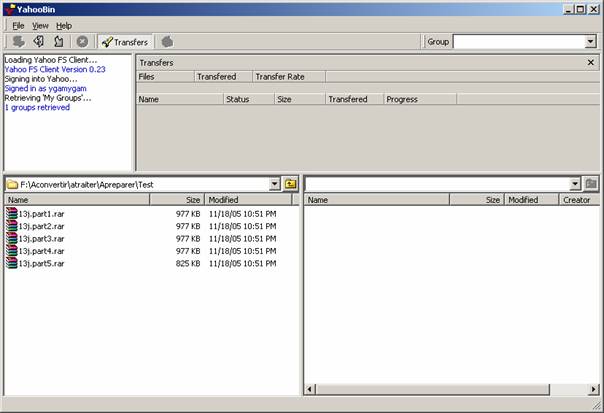
Task: Expand the Group dropdown arrow
Action: (590, 42)
